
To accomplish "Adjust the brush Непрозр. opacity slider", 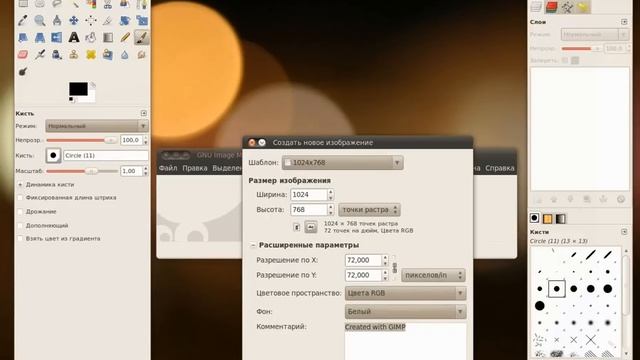I will tap(82, 140).
